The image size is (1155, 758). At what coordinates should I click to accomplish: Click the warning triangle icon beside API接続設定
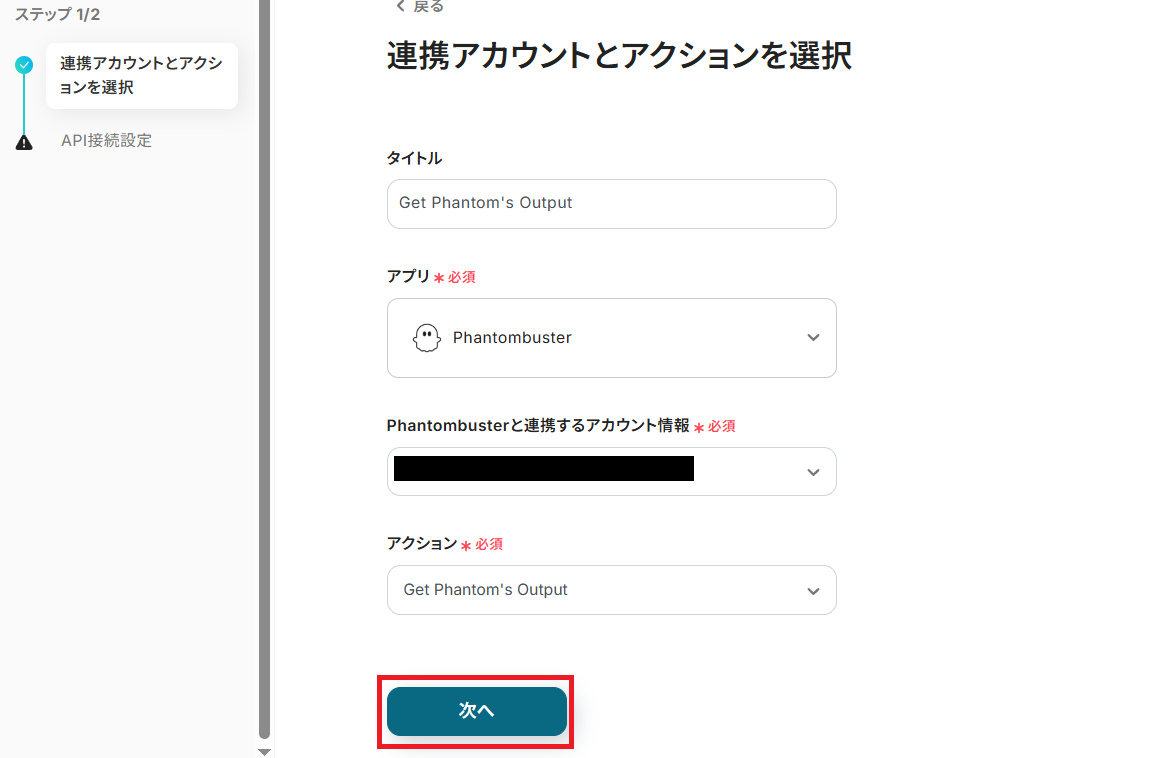(24, 142)
